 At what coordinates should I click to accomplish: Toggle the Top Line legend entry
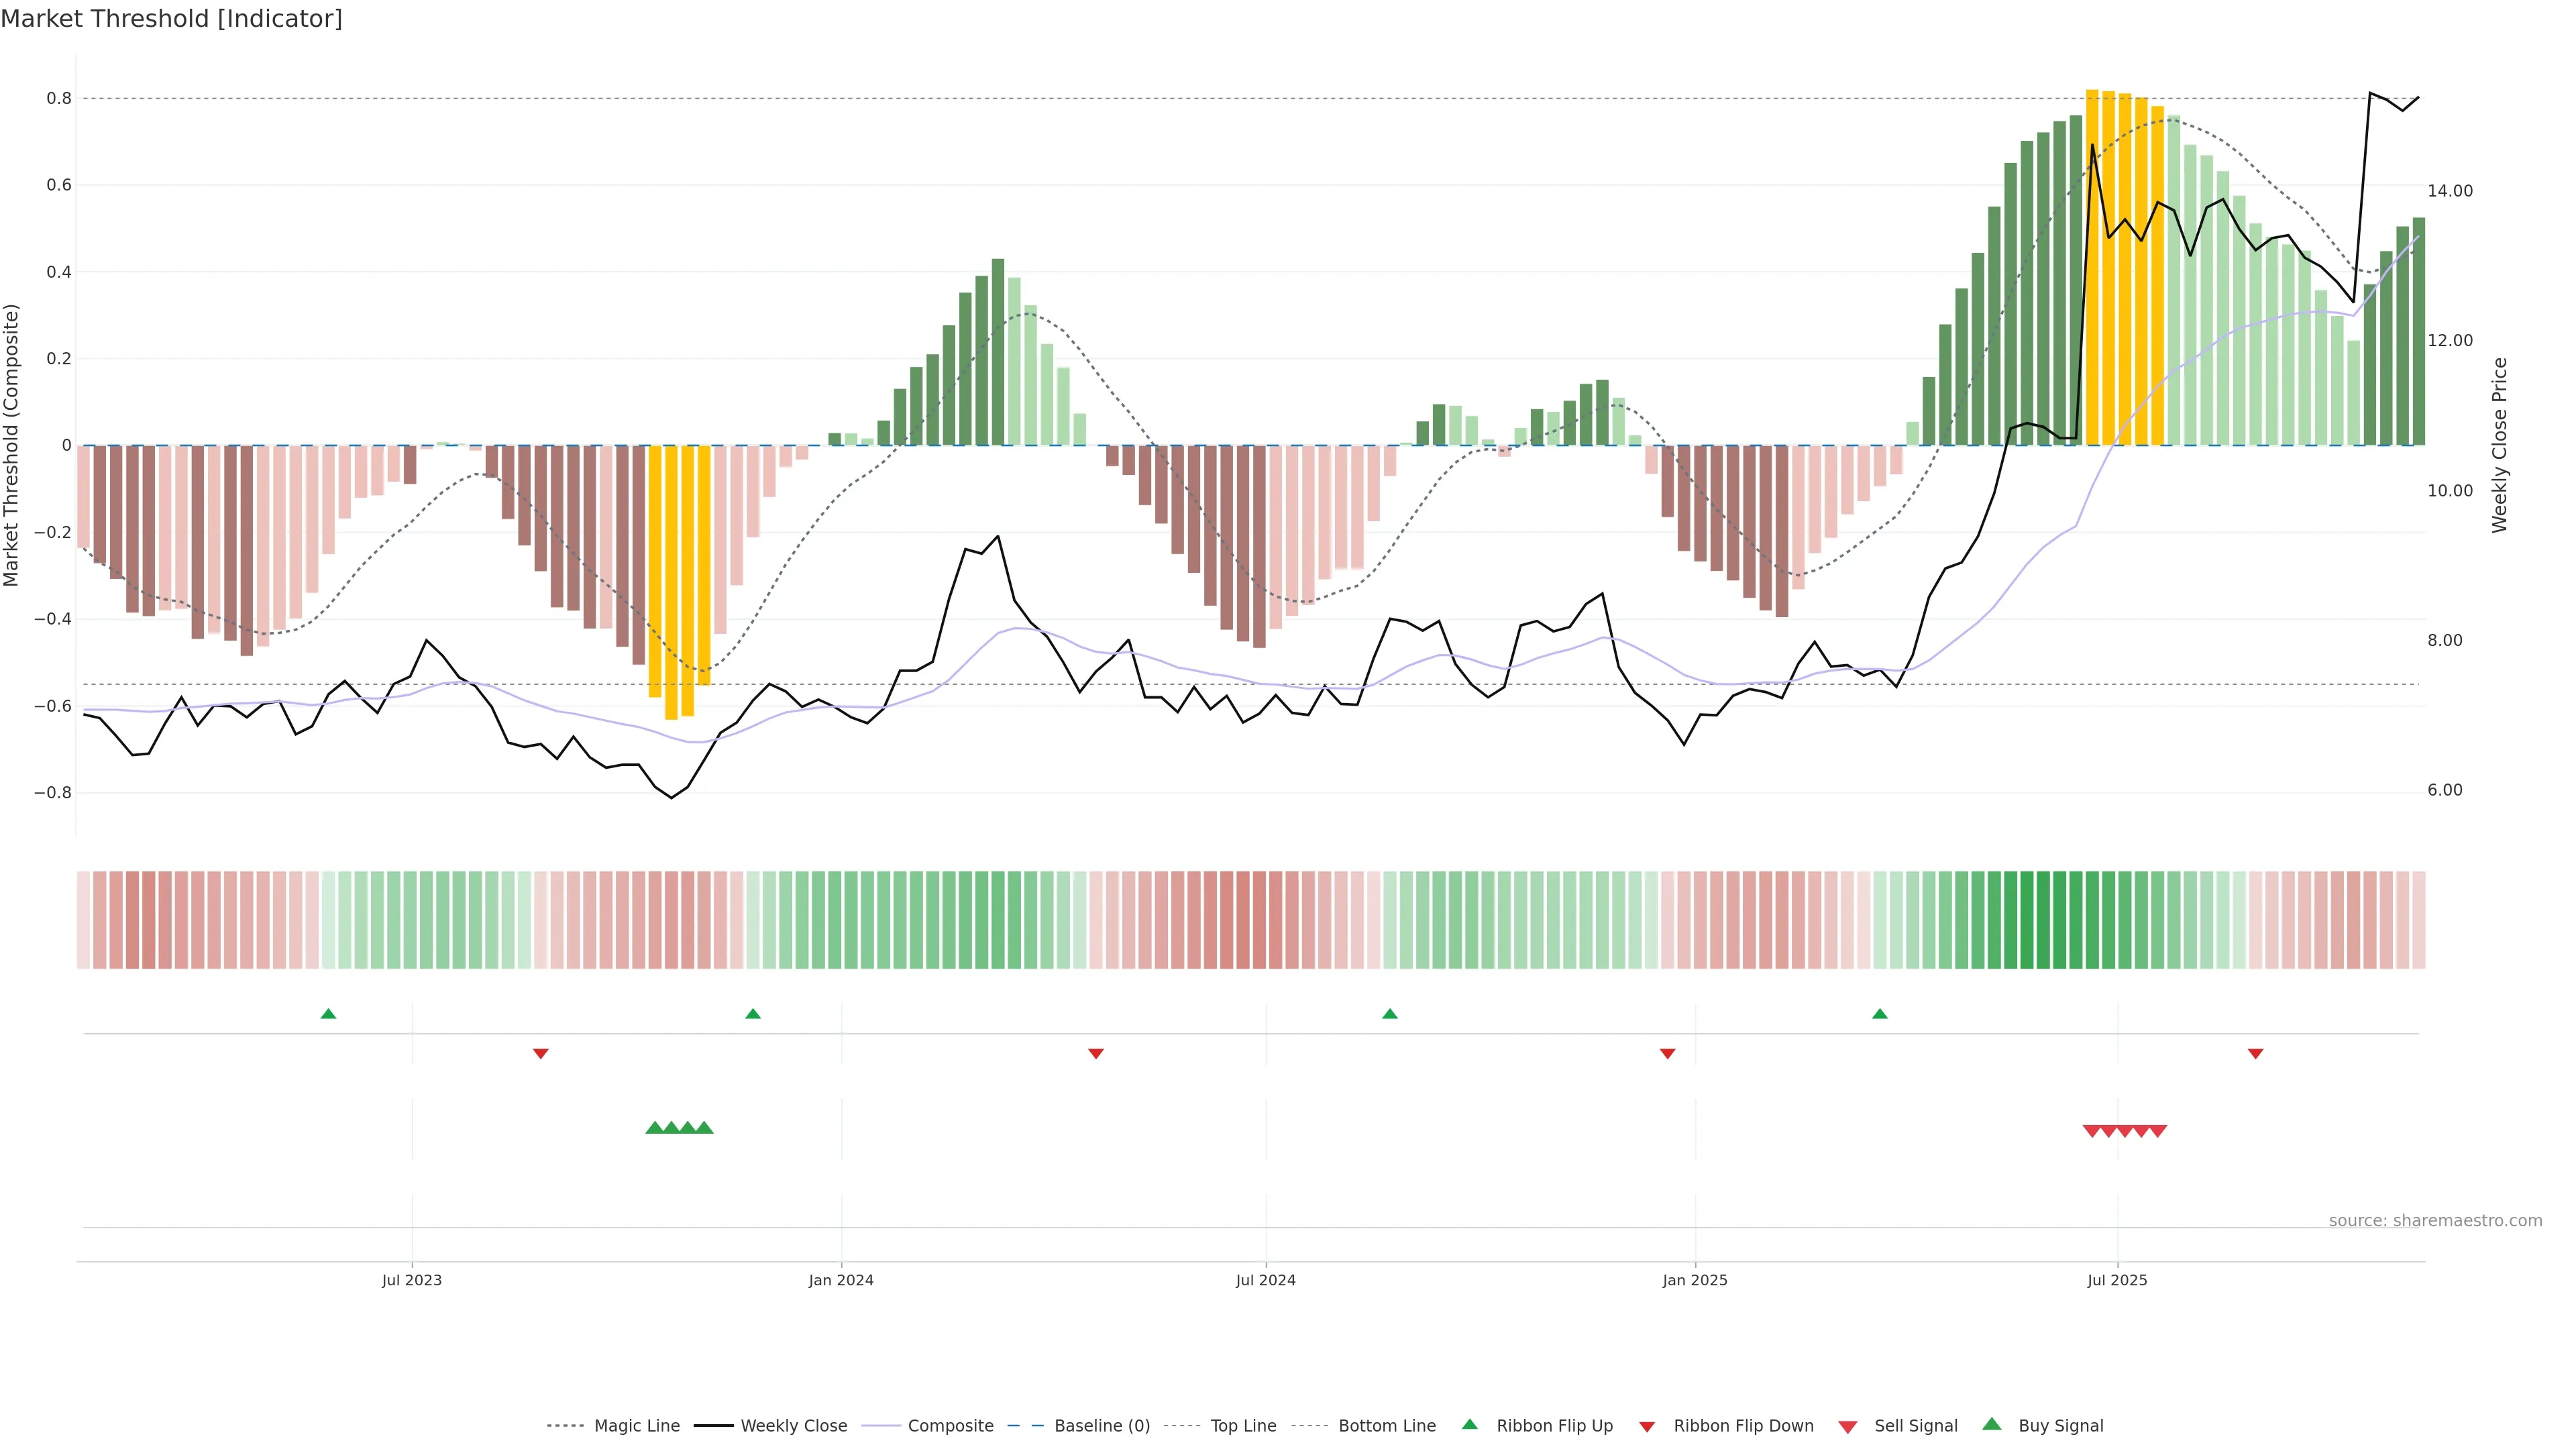coord(1243,1425)
